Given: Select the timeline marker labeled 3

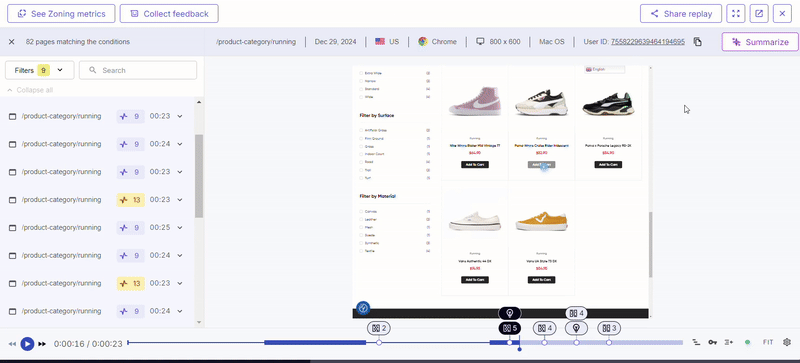Looking at the screenshot, I should pyautogui.click(x=609, y=328).
